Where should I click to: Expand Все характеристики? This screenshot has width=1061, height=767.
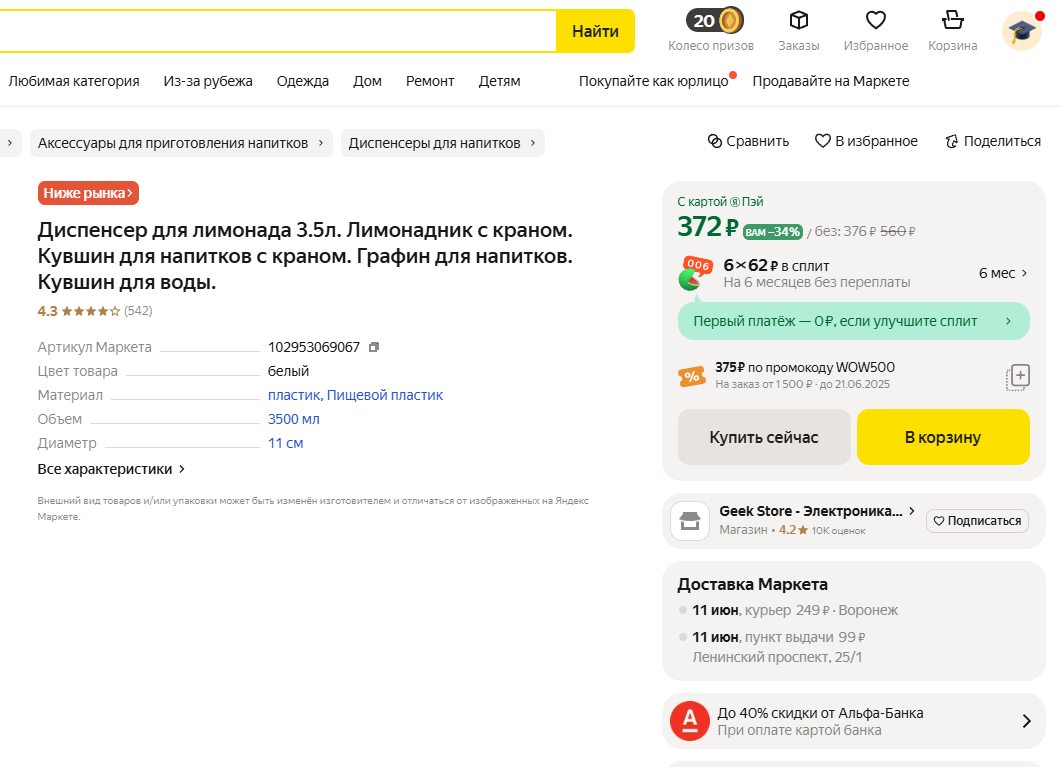click(111, 469)
